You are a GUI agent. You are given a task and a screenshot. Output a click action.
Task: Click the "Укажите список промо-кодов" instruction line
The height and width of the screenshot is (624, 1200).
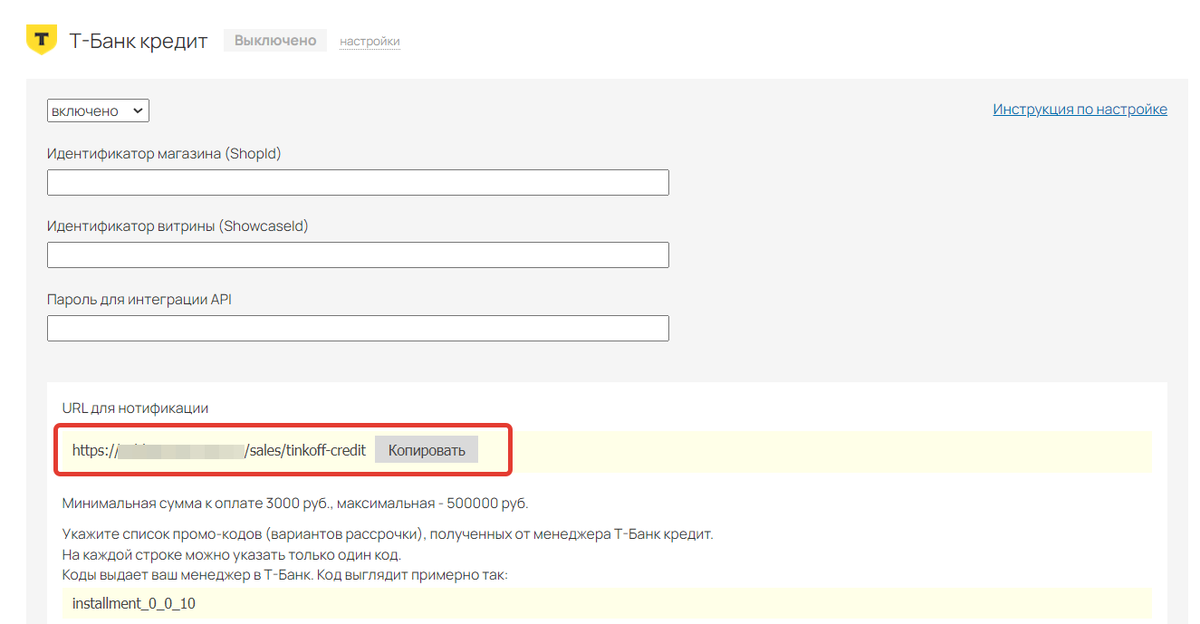(x=387, y=535)
